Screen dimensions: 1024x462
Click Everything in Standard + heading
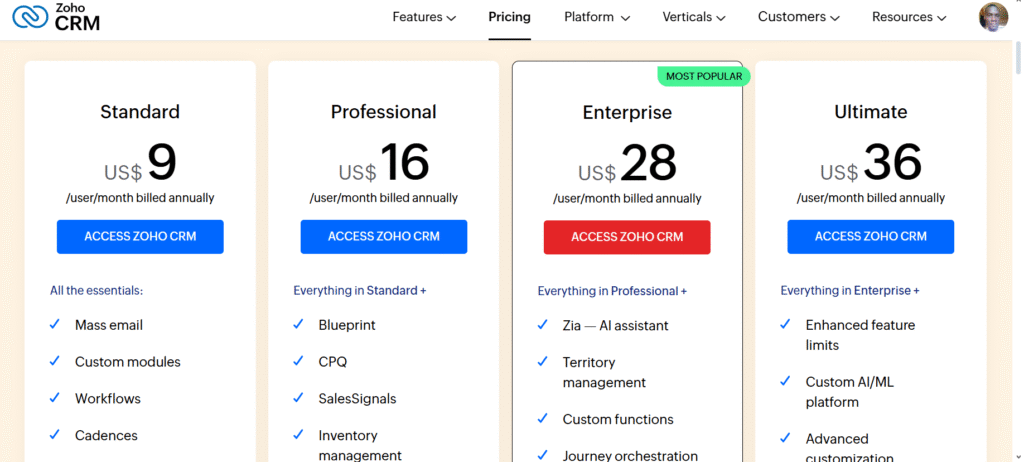click(x=360, y=290)
